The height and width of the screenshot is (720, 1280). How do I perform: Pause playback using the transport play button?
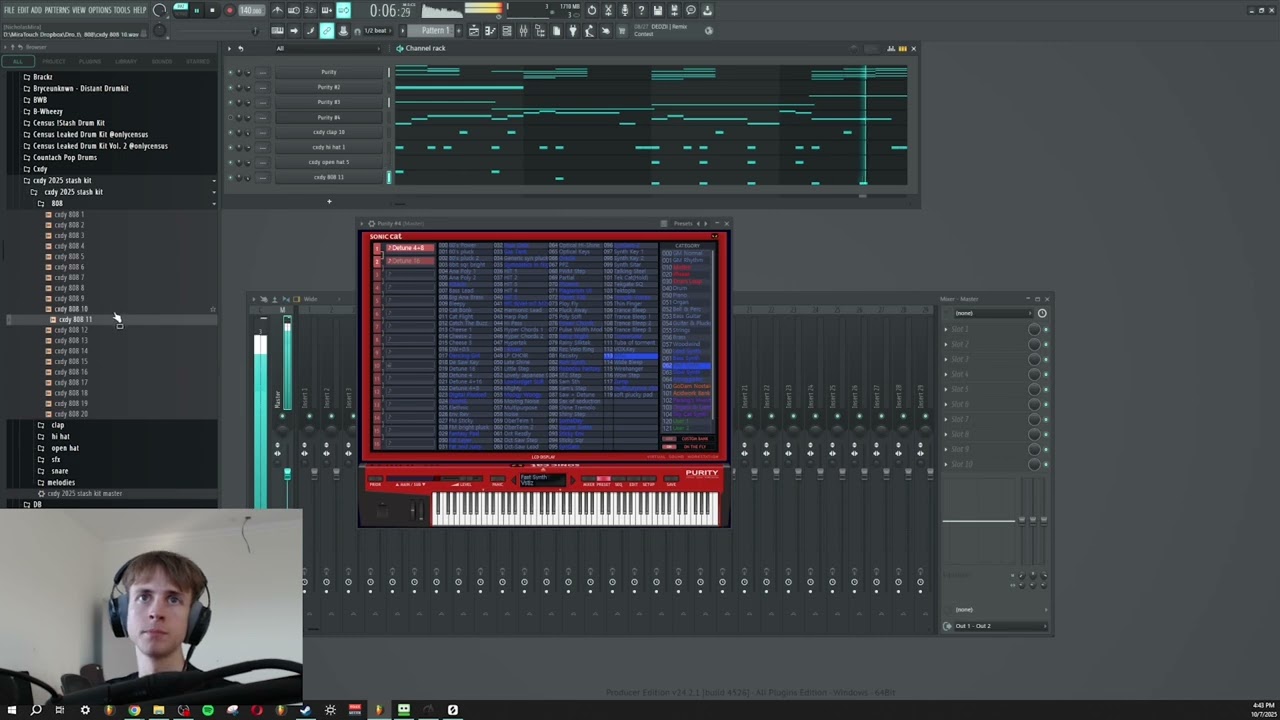pos(196,10)
